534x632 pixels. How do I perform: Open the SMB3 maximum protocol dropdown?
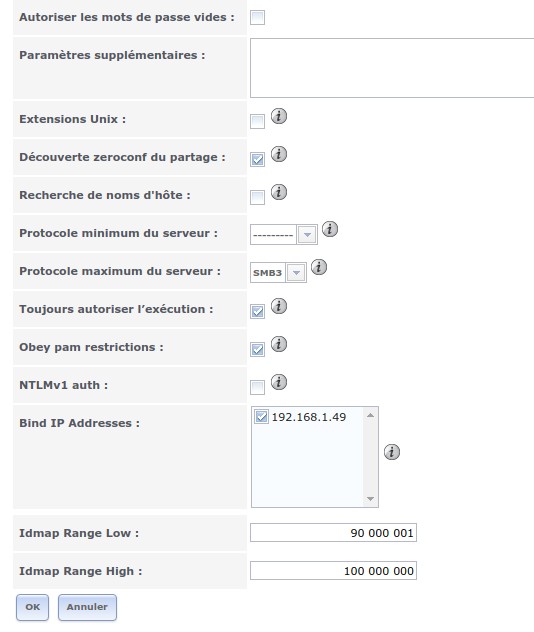(278, 273)
